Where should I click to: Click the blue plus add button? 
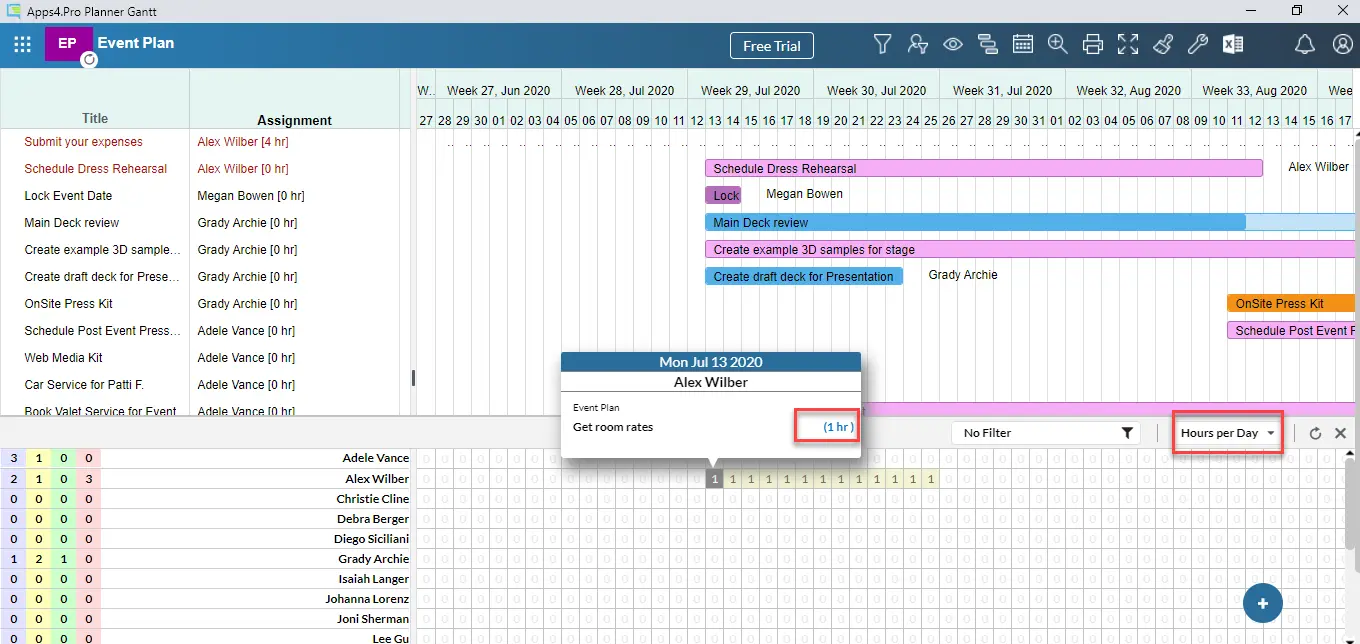click(x=1263, y=604)
